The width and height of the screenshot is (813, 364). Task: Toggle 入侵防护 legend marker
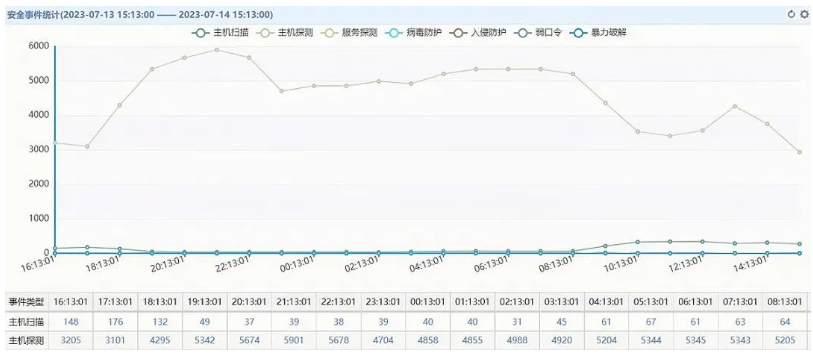coord(478,34)
